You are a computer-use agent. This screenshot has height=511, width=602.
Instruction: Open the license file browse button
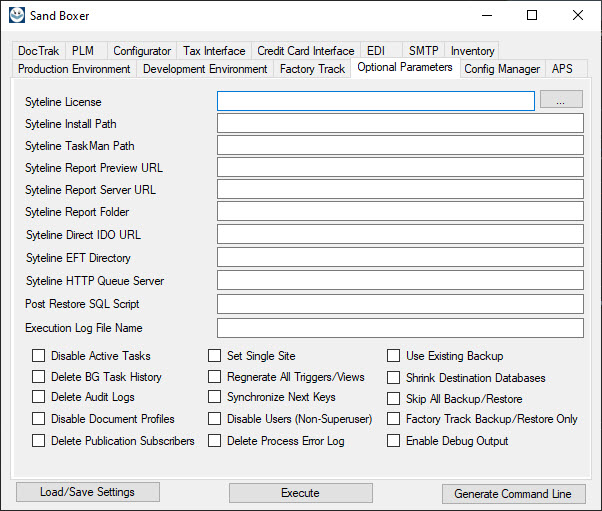pos(561,99)
